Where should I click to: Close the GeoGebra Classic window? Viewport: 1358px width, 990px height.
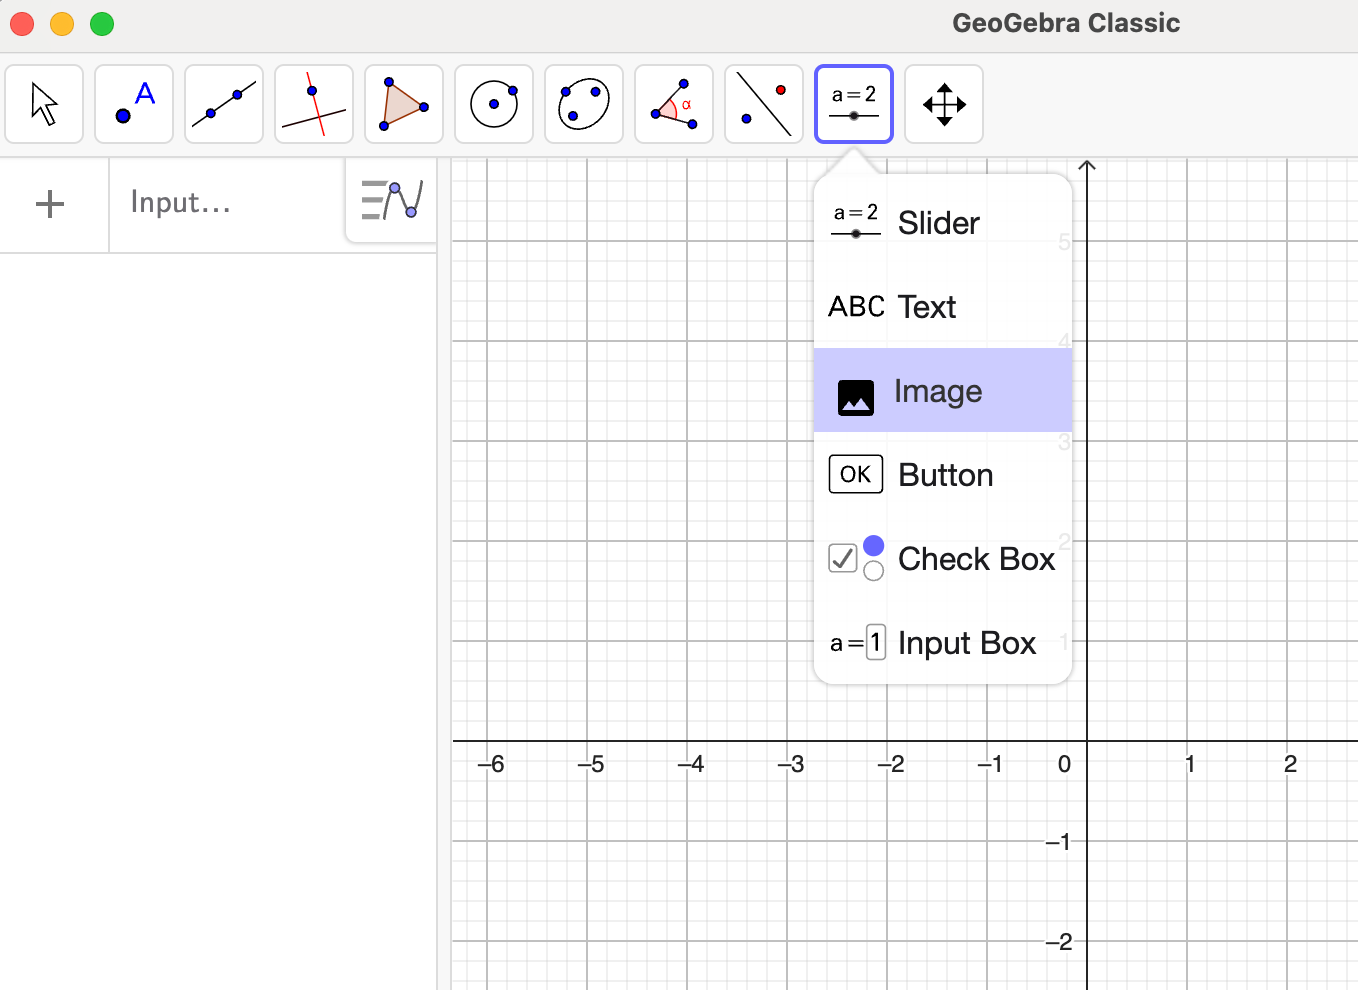(22, 24)
